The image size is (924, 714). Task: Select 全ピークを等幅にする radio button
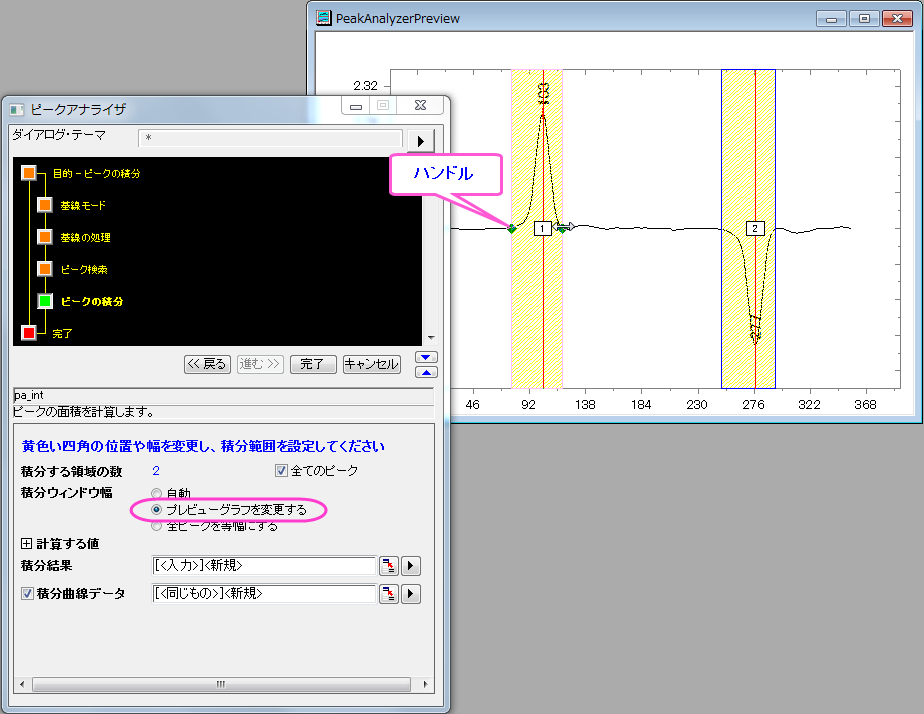tap(156, 526)
